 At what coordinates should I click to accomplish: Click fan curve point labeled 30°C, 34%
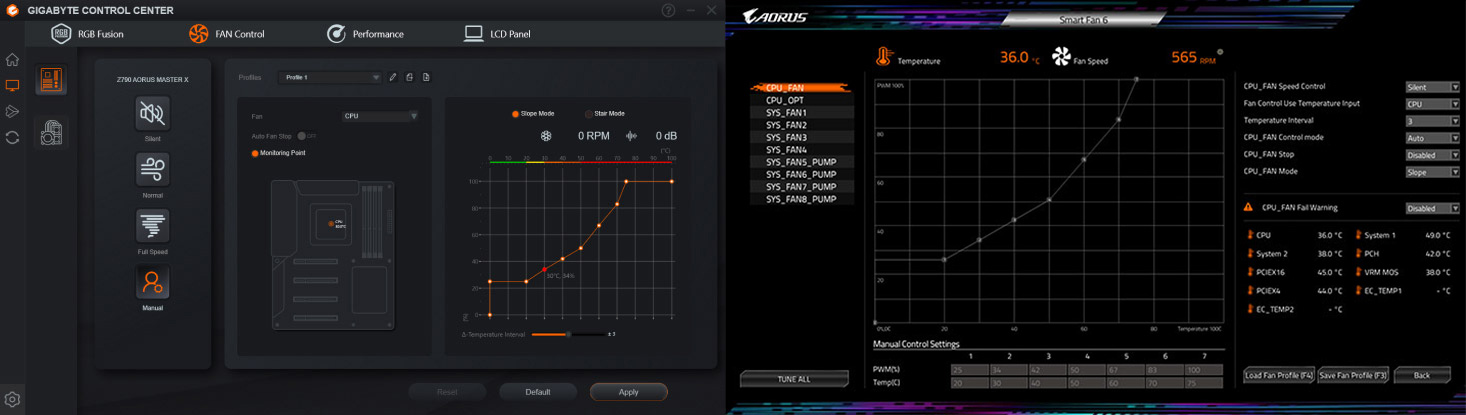tap(544, 269)
